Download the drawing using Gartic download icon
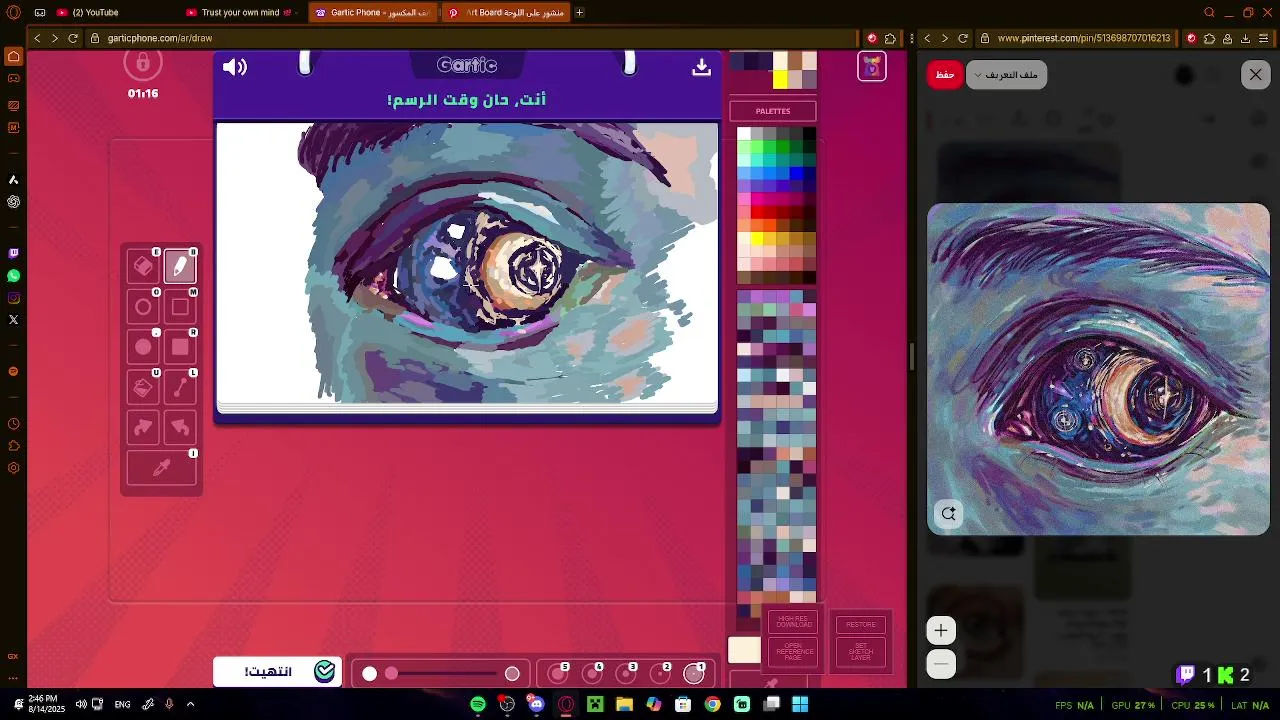Viewport: 1280px width, 720px height. point(701,67)
